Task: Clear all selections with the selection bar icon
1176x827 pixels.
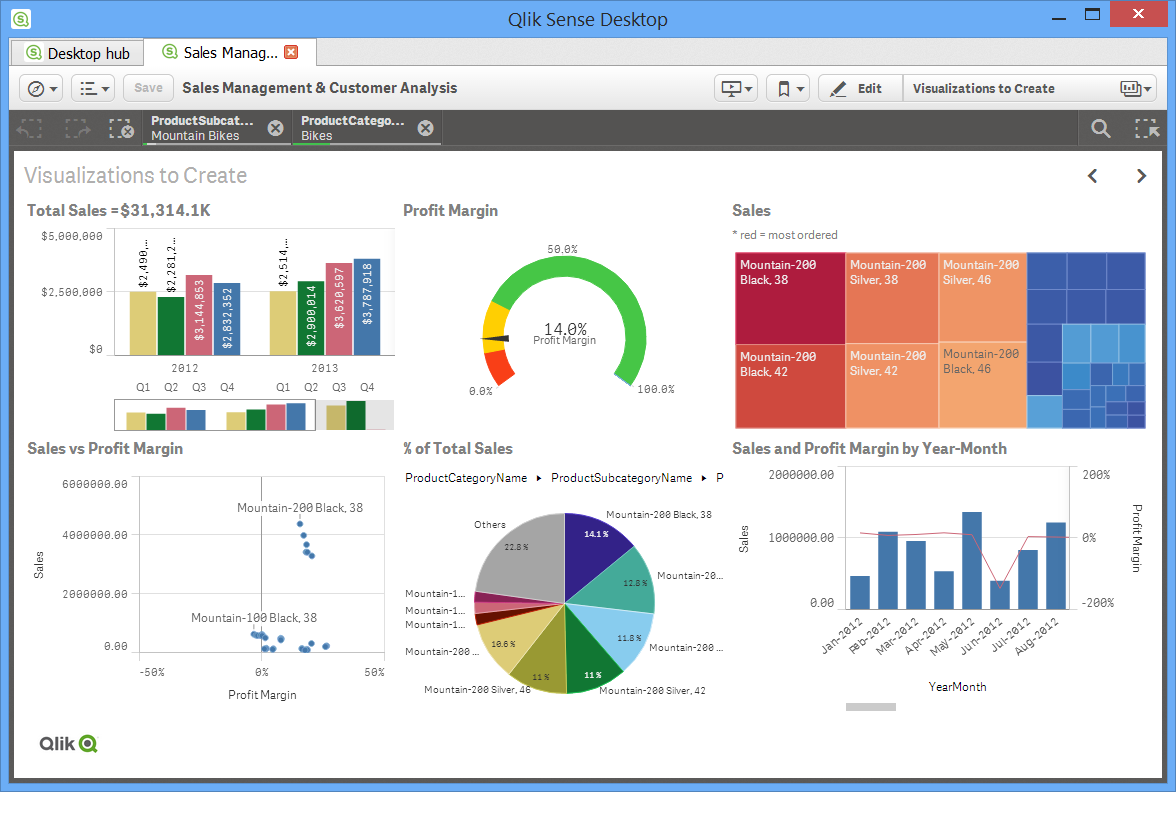Action: point(121,129)
